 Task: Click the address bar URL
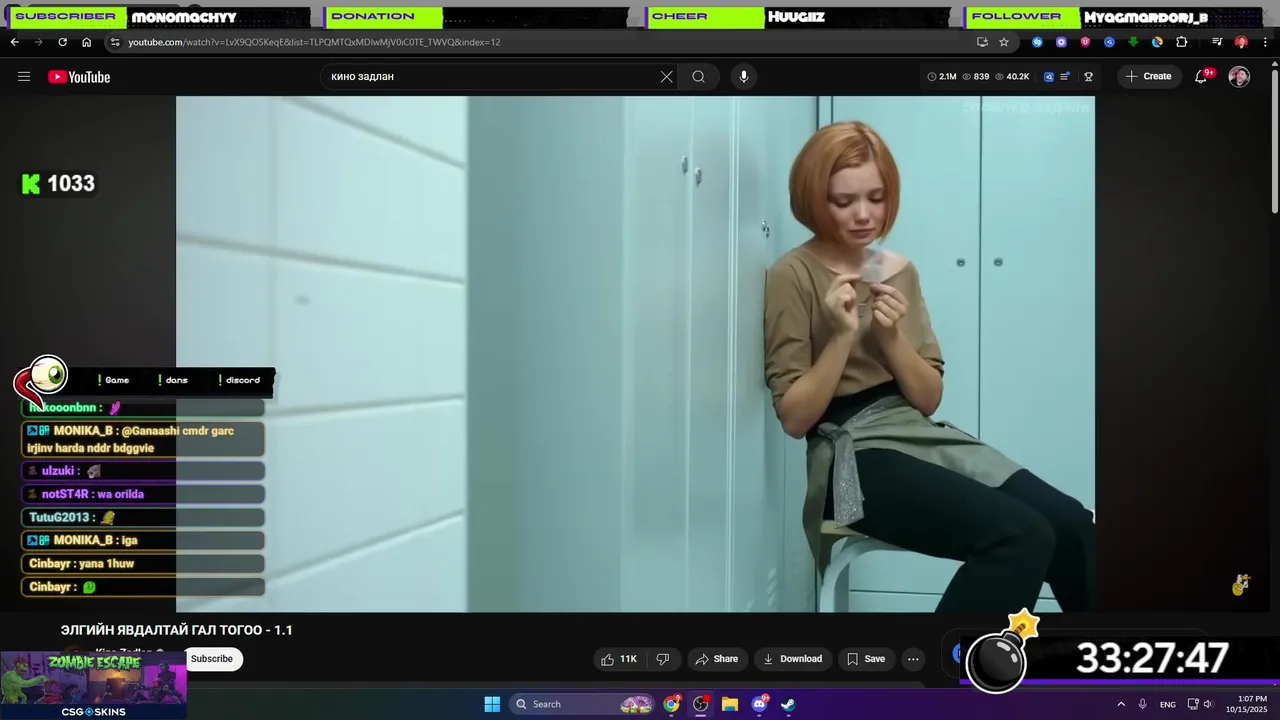[314, 42]
